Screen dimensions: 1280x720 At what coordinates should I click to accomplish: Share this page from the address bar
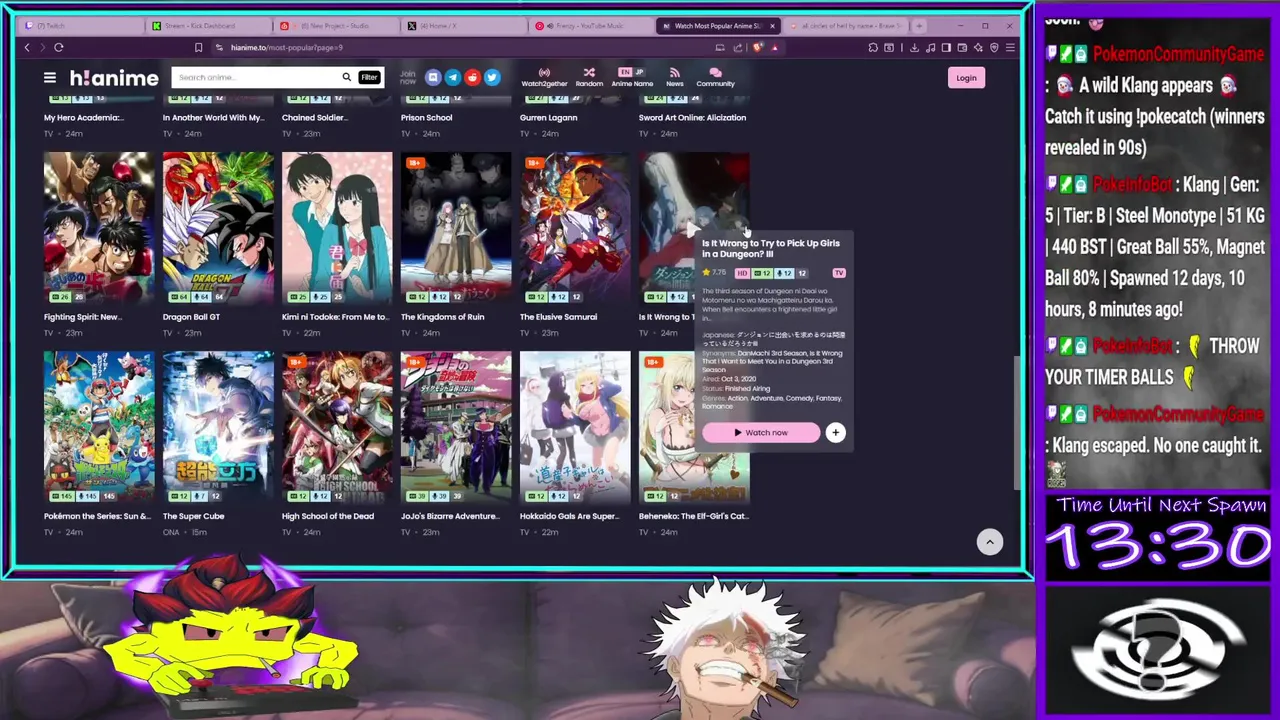click(738, 47)
